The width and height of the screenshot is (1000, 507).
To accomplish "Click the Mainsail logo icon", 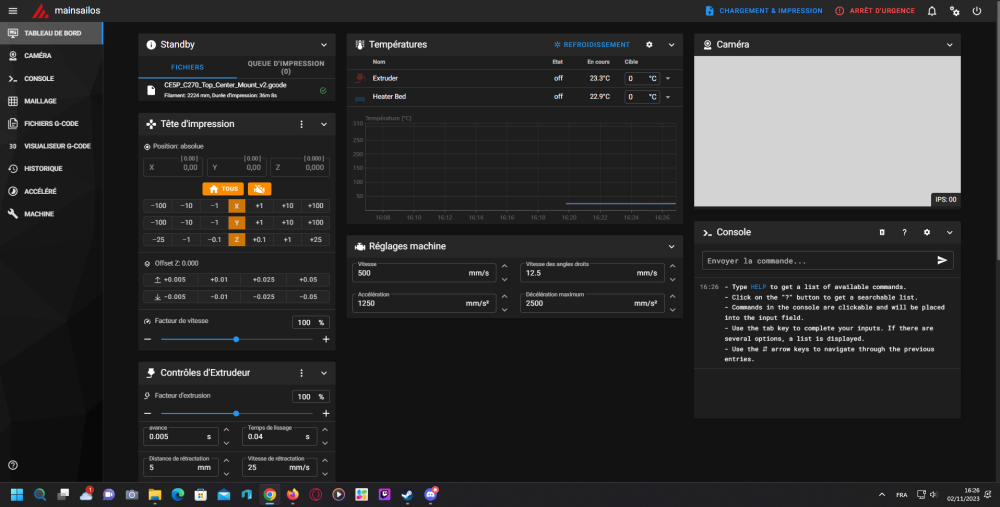I will [41, 11].
